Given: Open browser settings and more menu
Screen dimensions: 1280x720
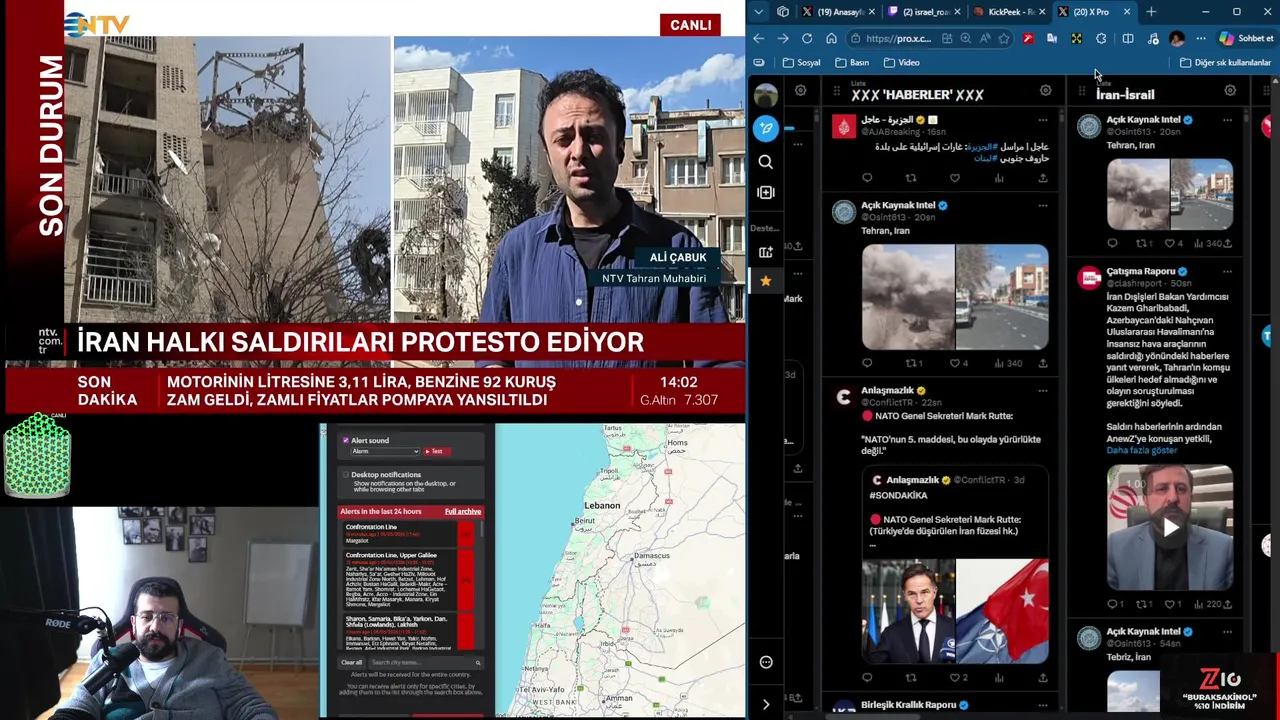Looking at the screenshot, I should pyautogui.click(x=1201, y=38).
